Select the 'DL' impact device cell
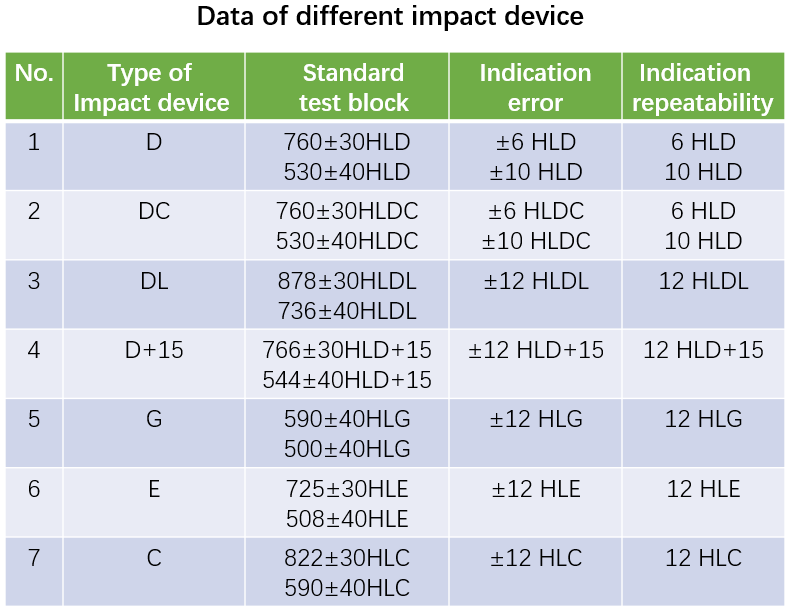Image resolution: width=793 pixels, height=612 pixels. (x=154, y=282)
